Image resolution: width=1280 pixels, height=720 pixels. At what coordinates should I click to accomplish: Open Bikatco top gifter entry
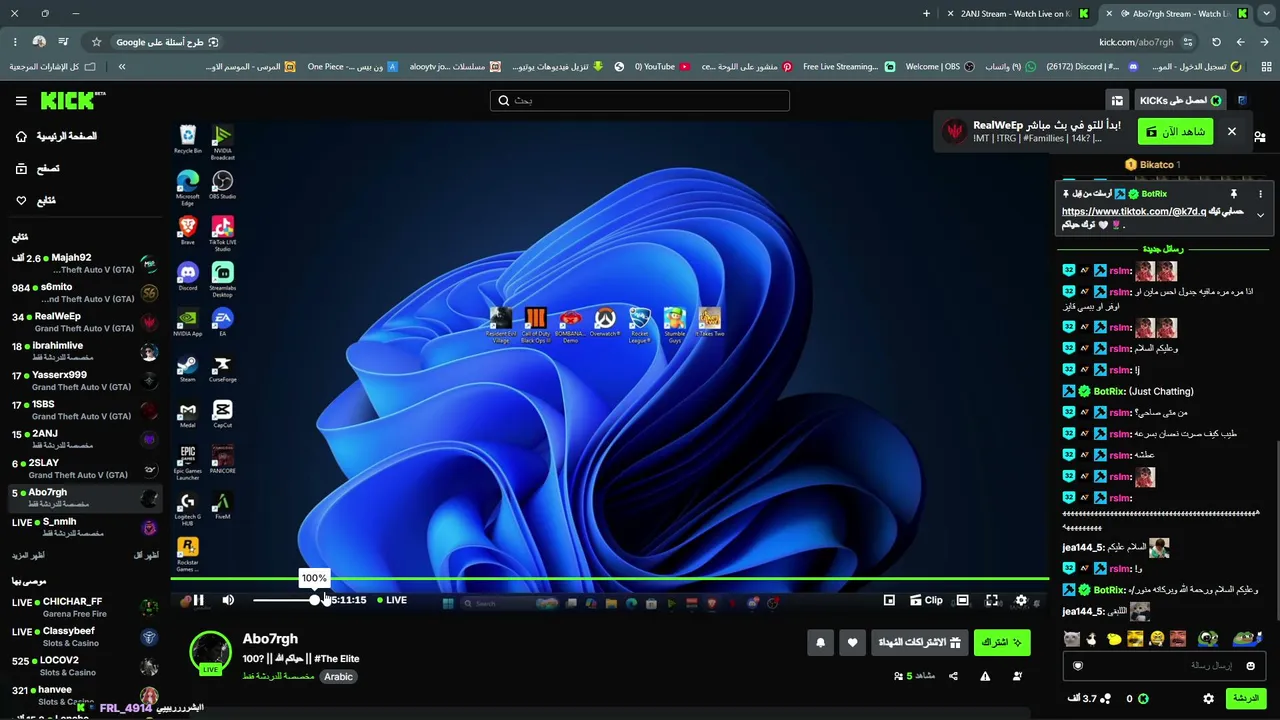[x=1153, y=165]
